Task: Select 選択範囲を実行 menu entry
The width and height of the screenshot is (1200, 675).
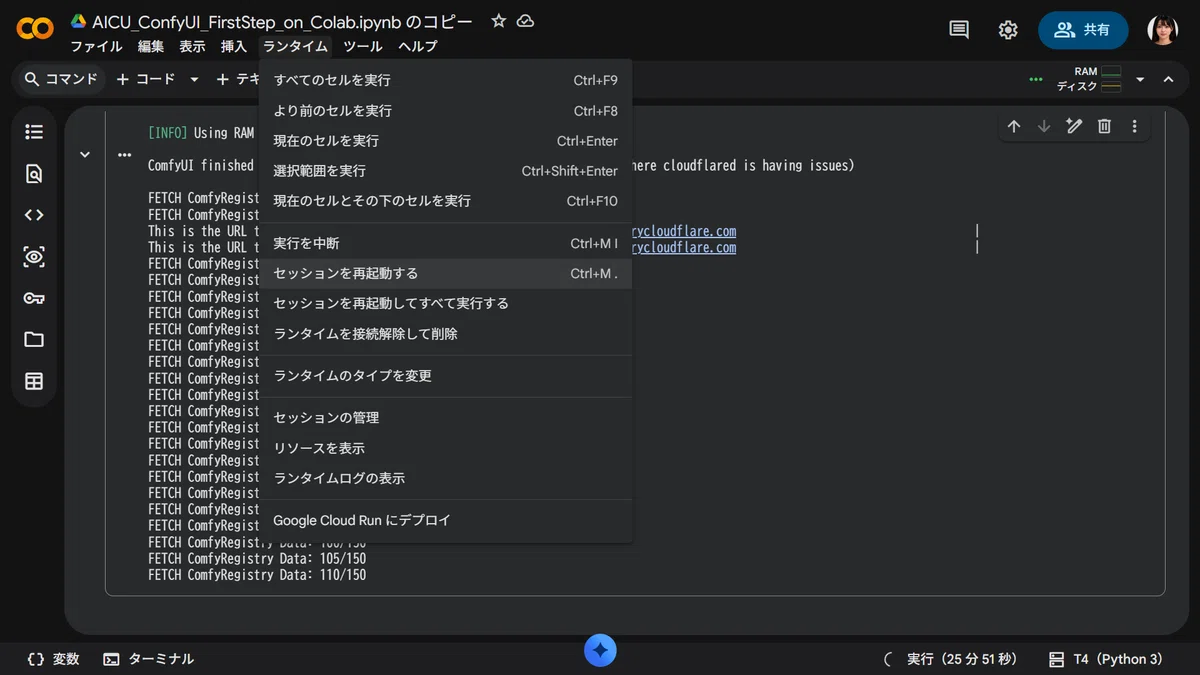Action: [445, 171]
